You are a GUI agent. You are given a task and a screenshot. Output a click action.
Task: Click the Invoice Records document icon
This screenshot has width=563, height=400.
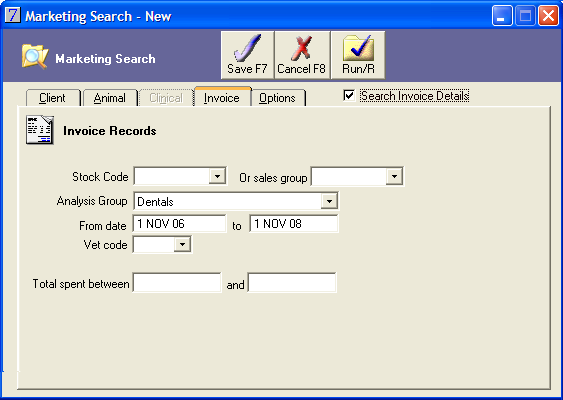coord(40,130)
